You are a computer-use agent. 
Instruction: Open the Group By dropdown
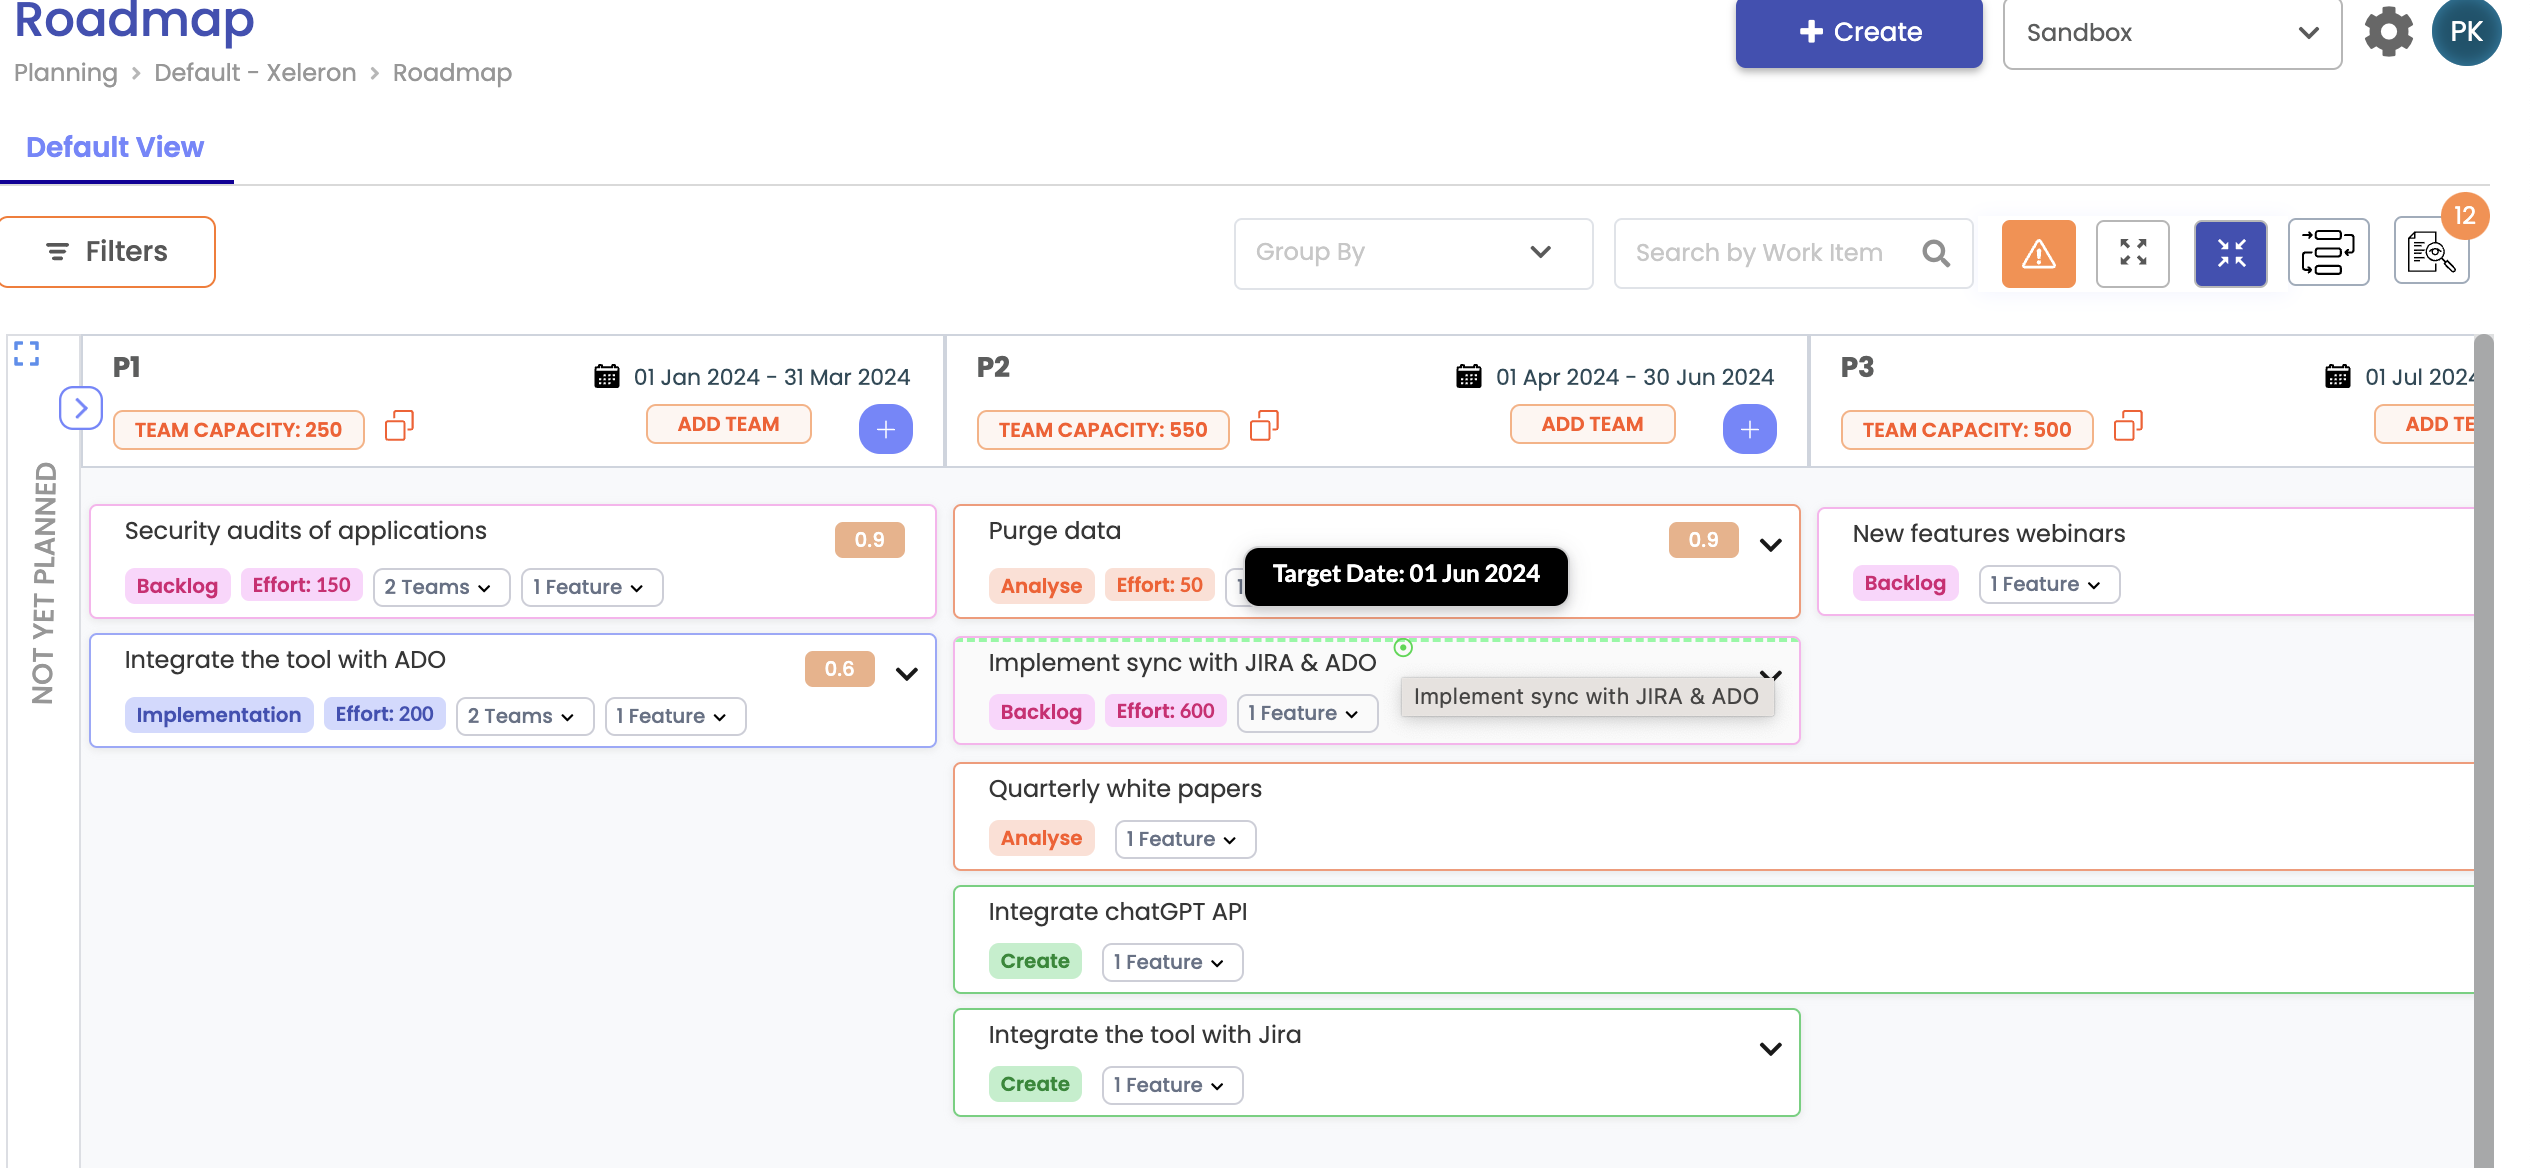tap(1412, 253)
